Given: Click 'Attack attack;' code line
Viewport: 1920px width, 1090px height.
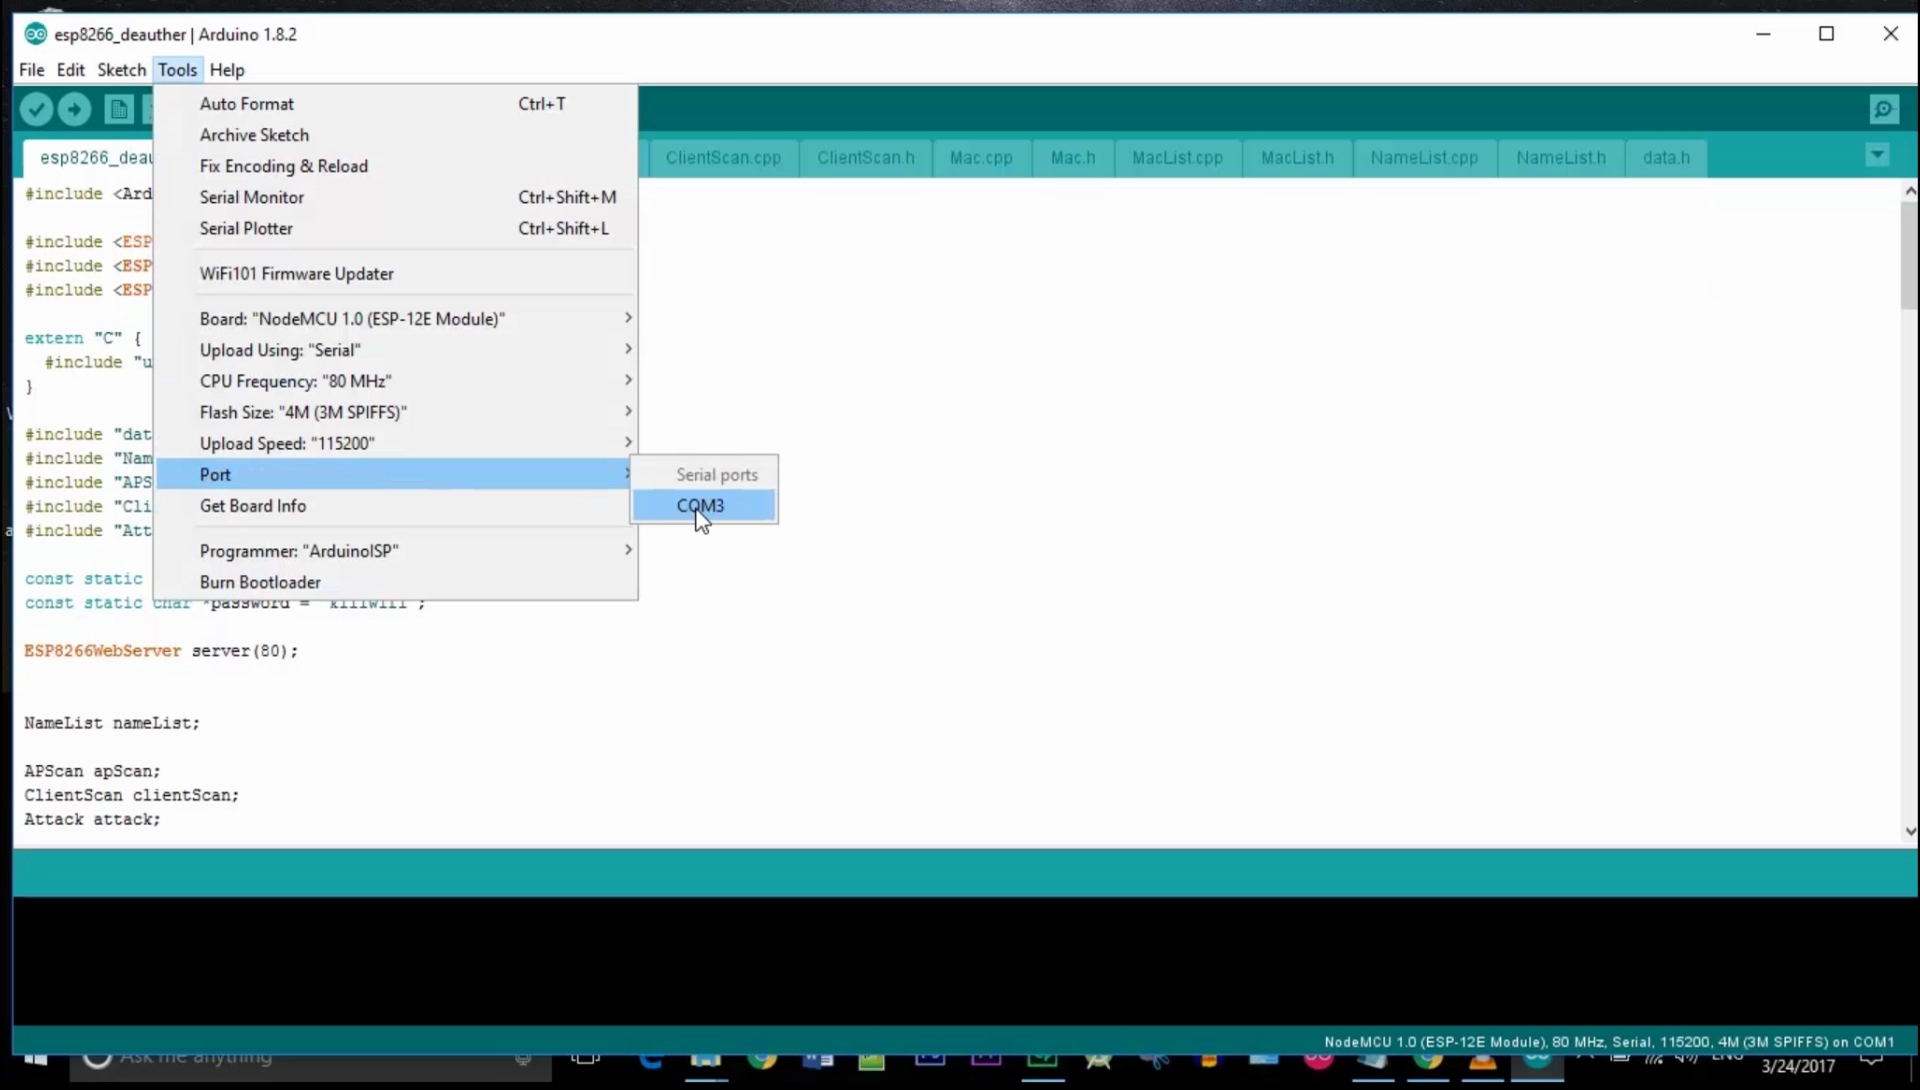Looking at the screenshot, I should tap(92, 819).
